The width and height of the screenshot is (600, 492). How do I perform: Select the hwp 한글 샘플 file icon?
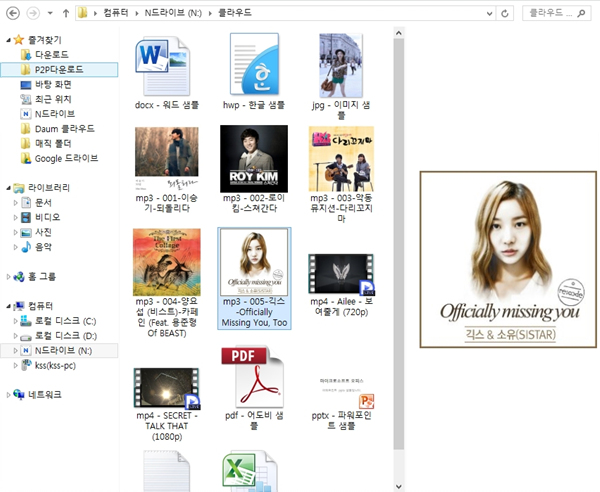[x=254, y=64]
